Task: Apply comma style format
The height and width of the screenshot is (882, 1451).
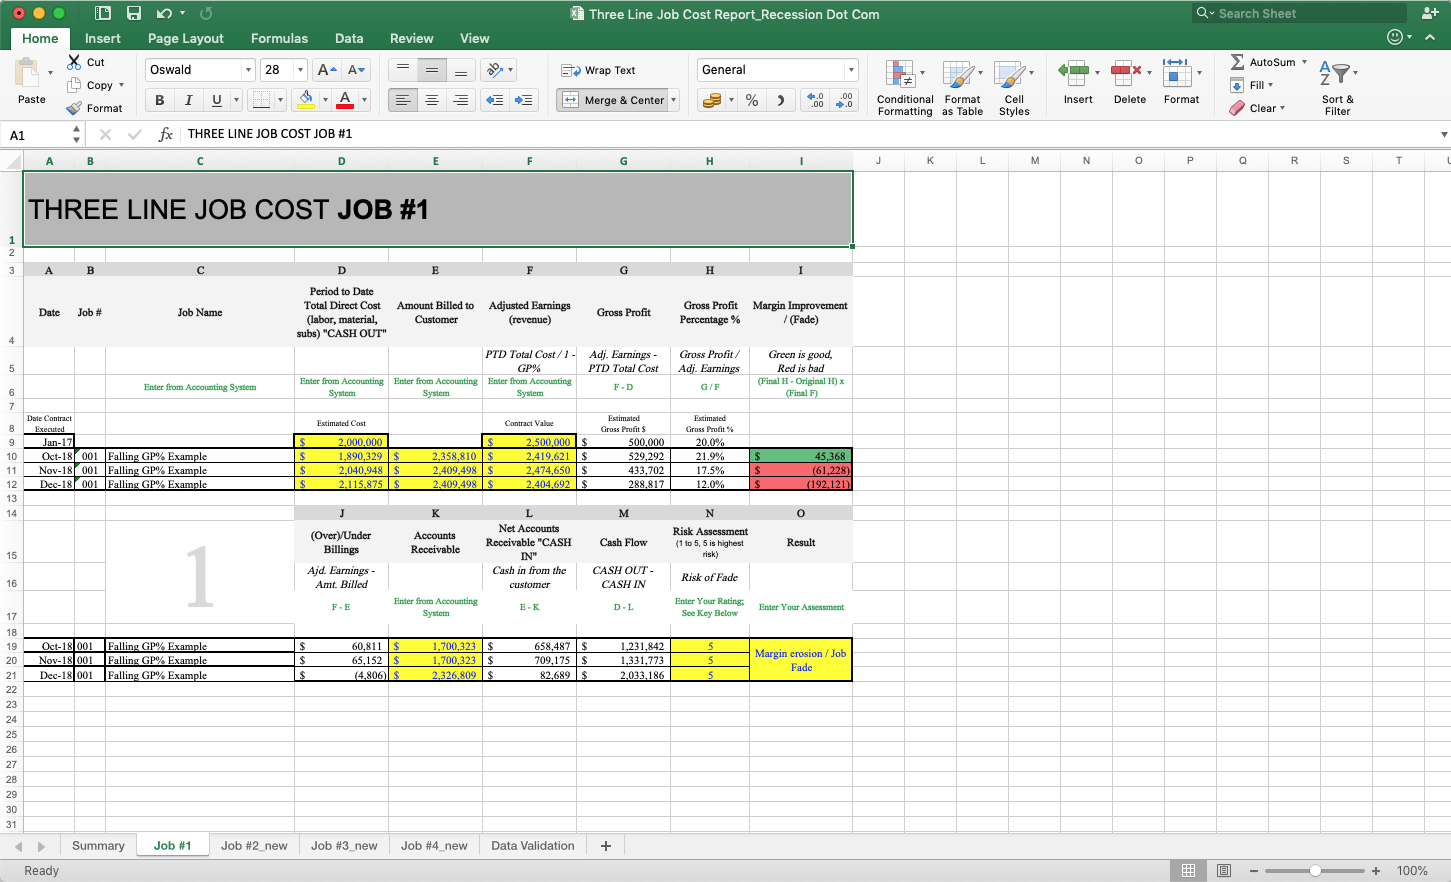Action: 781,100
